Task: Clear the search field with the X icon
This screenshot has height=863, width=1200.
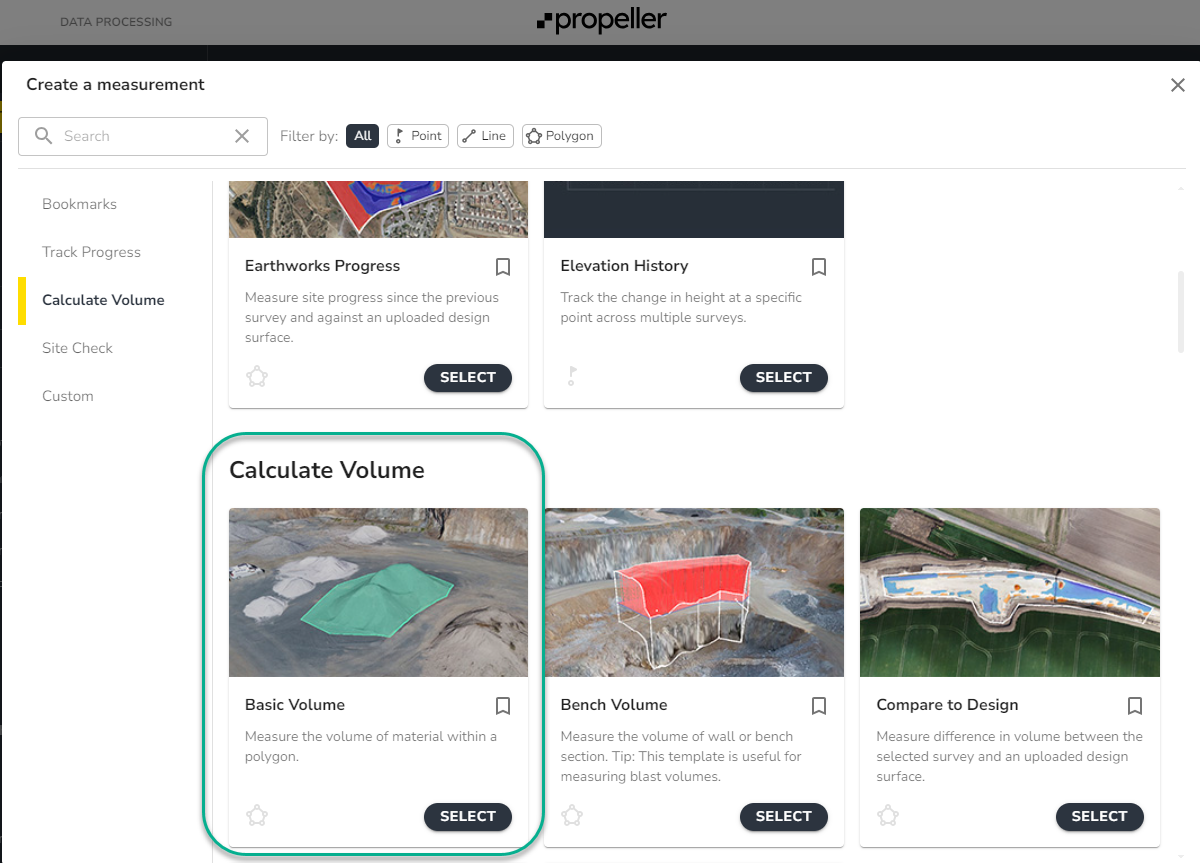Action: [242, 136]
